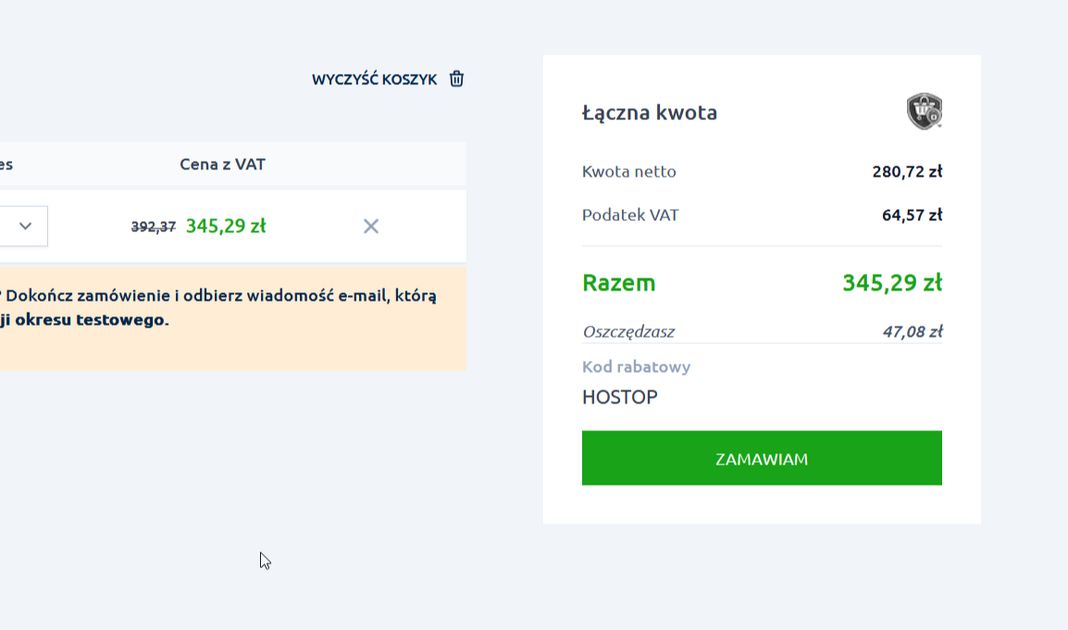The image size is (1068, 630).
Task: Click the orange Dokończ zamówienie notice banner
Action: pyautogui.click(x=230, y=318)
